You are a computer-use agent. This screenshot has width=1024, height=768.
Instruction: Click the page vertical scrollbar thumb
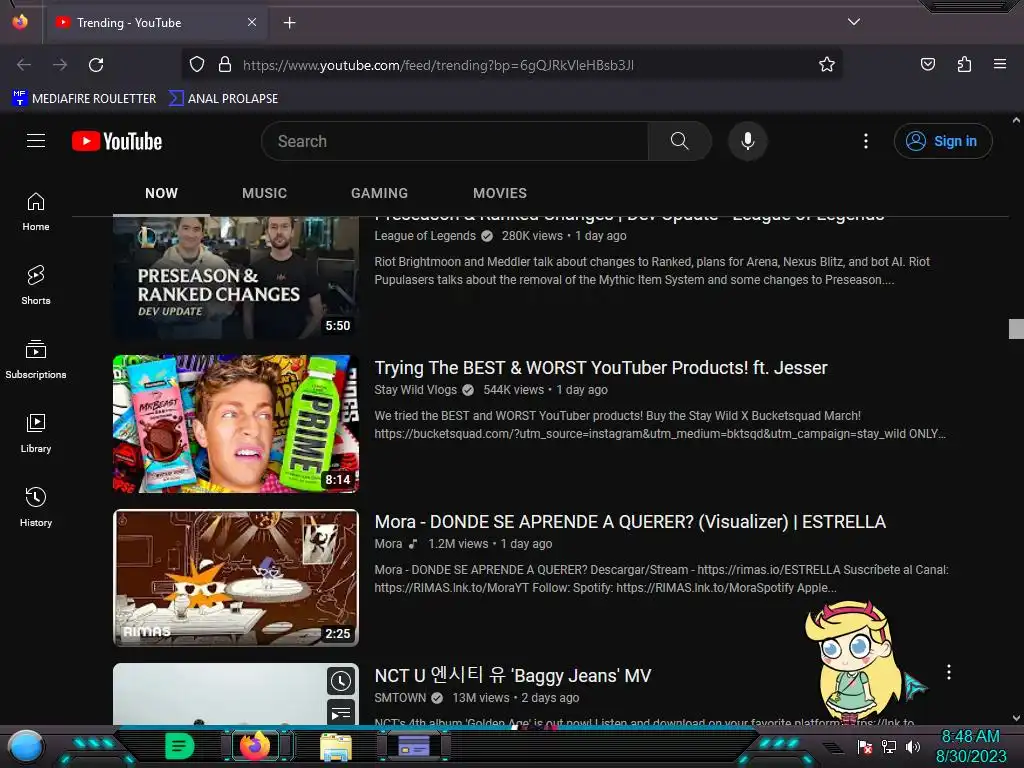pyautogui.click(x=1016, y=328)
